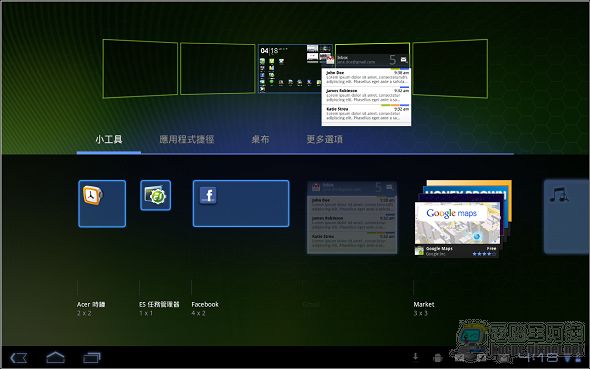Tap the download notification arrow icon

(415, 357)
